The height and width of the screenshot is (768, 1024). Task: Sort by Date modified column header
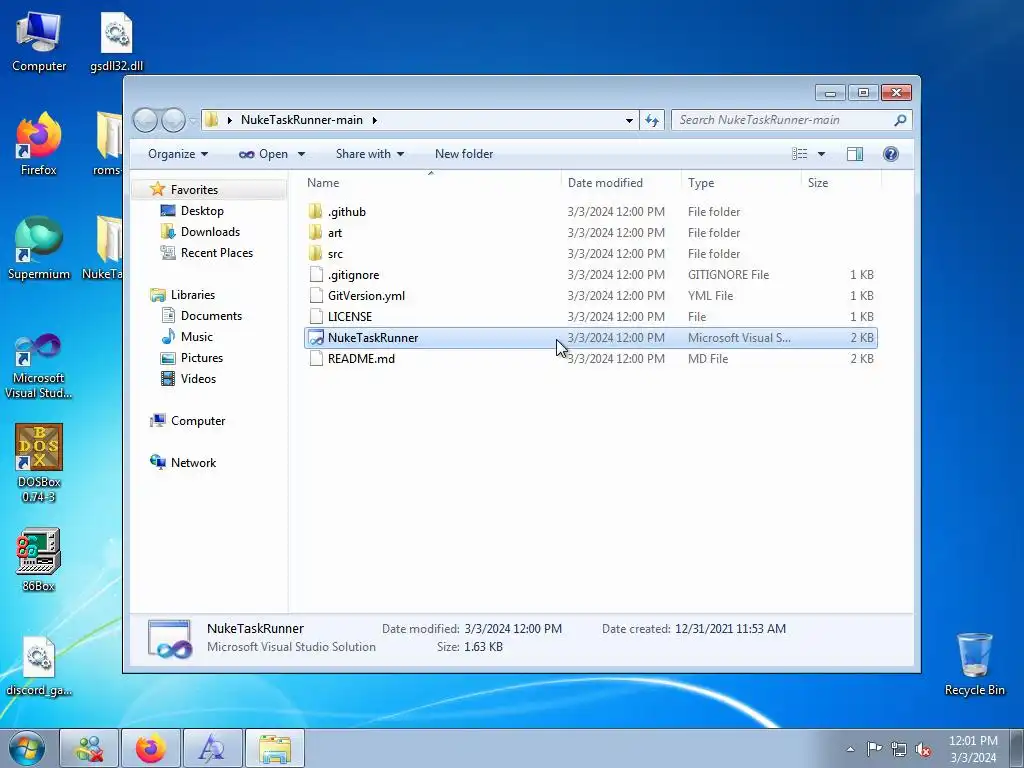coord(620,183)
